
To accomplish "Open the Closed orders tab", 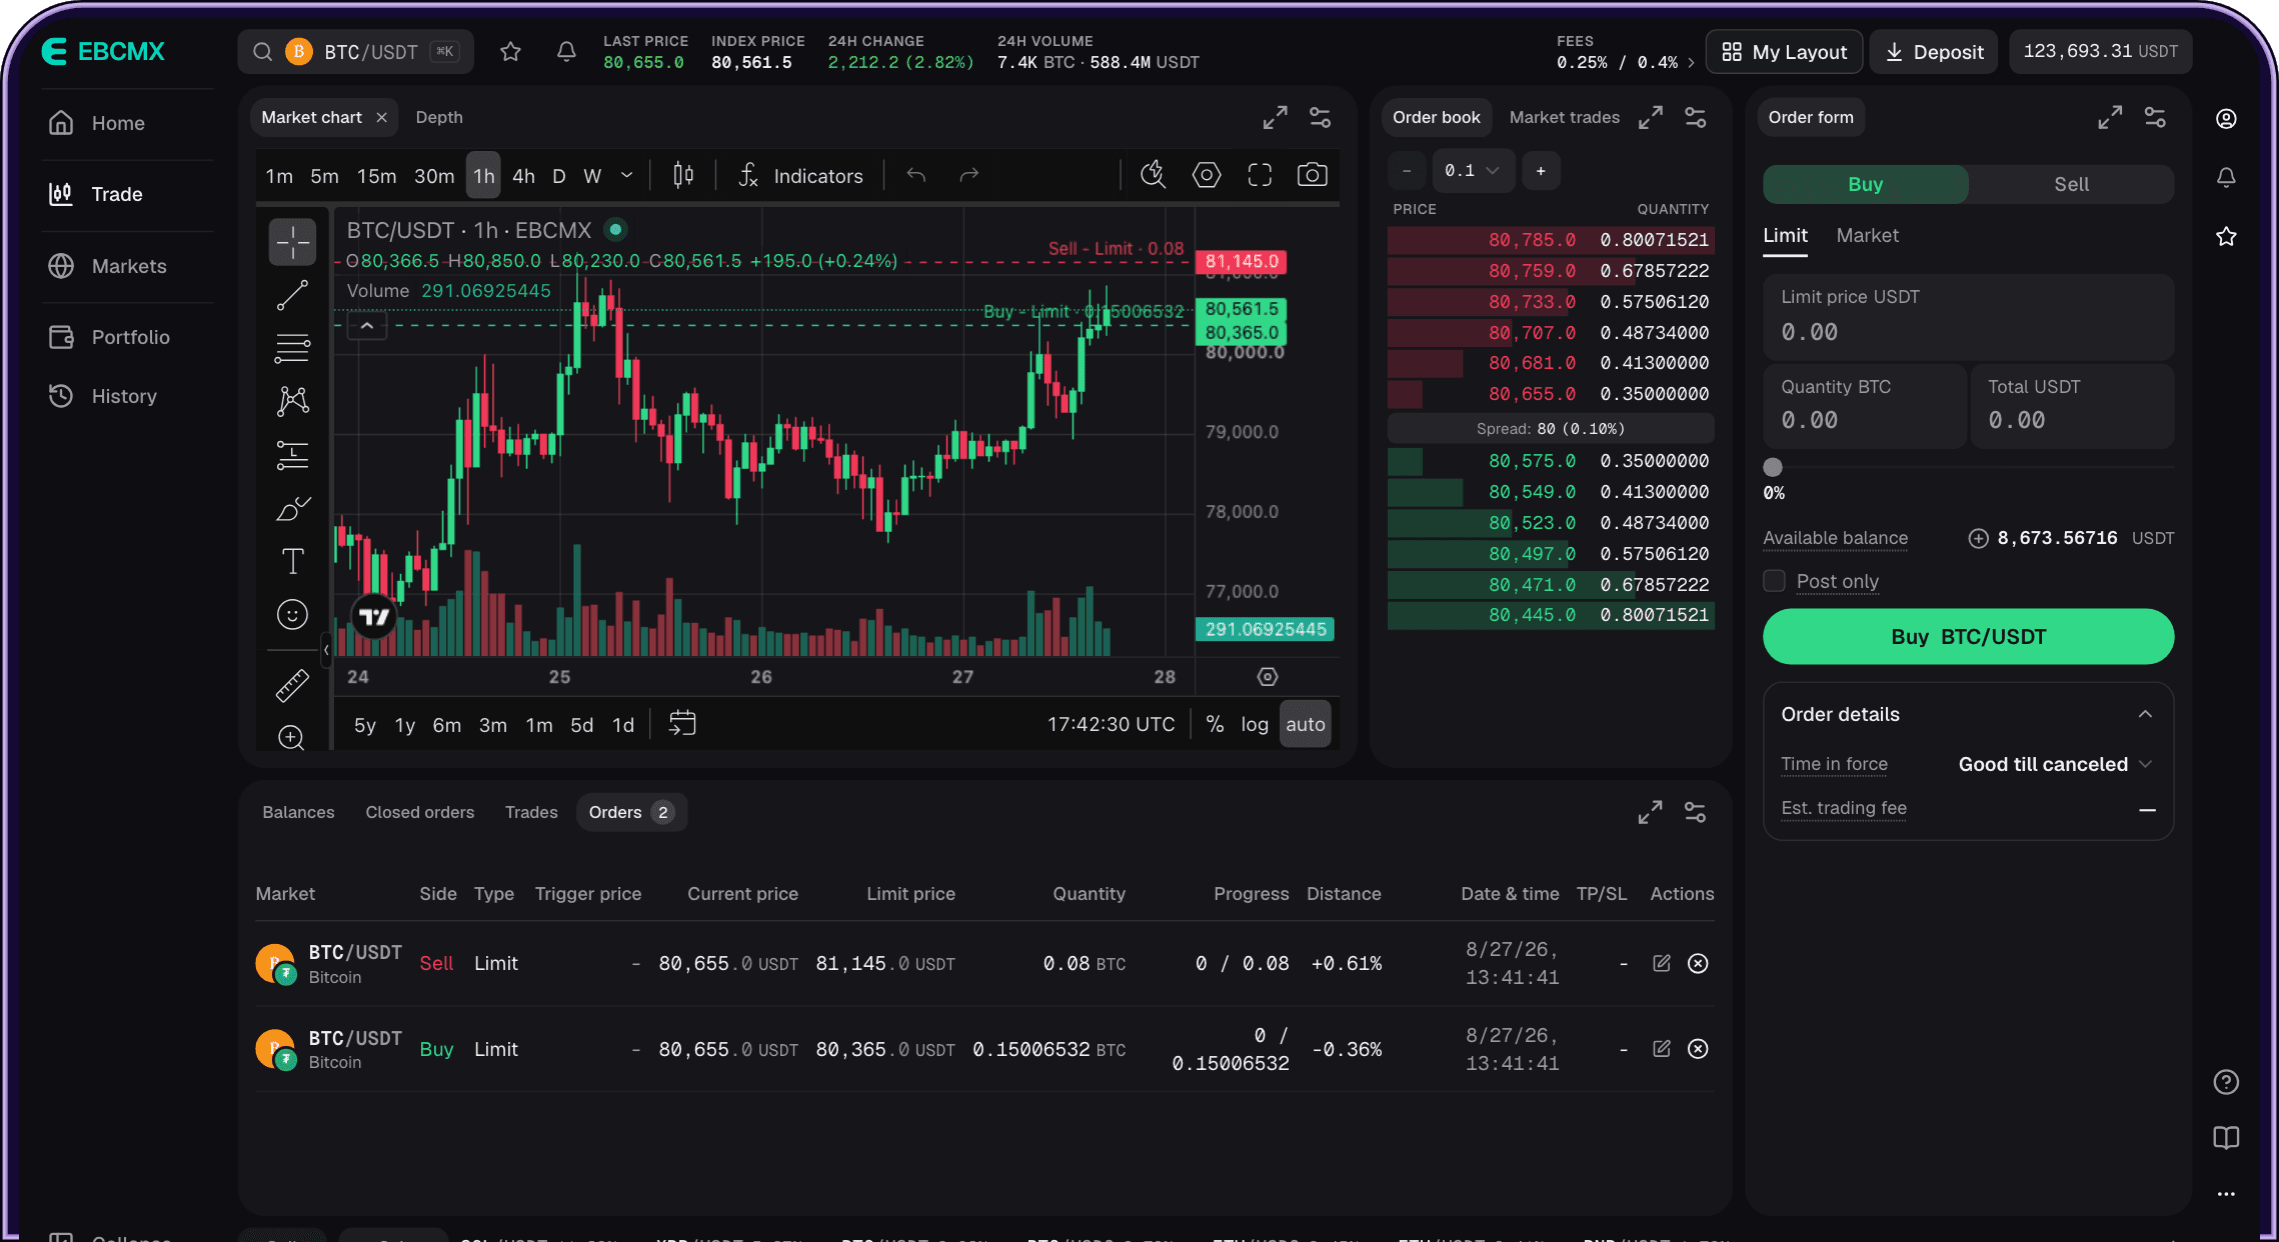I will tap(420, 813).
